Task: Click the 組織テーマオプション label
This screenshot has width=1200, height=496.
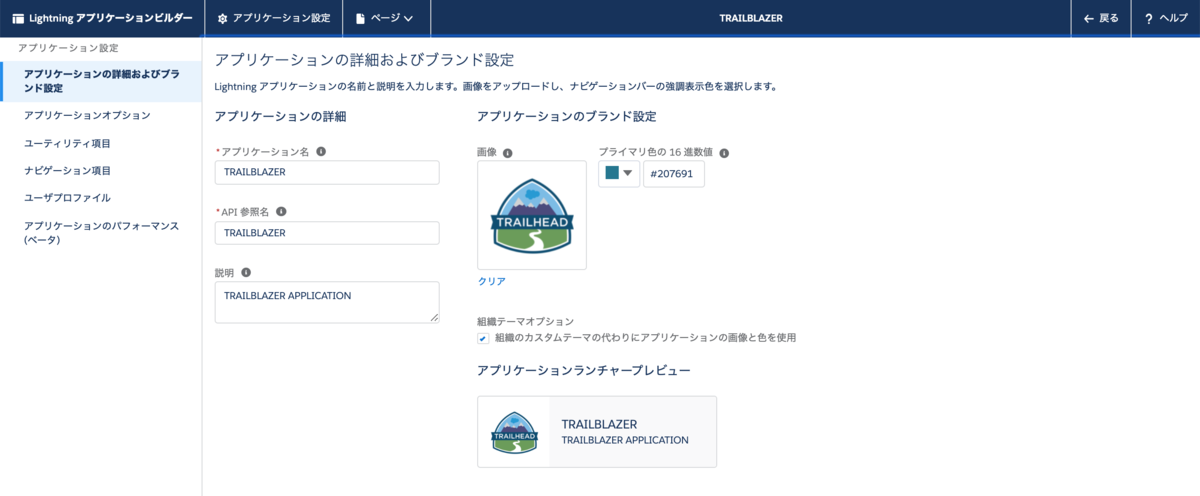Action: (x=526, y=321)
